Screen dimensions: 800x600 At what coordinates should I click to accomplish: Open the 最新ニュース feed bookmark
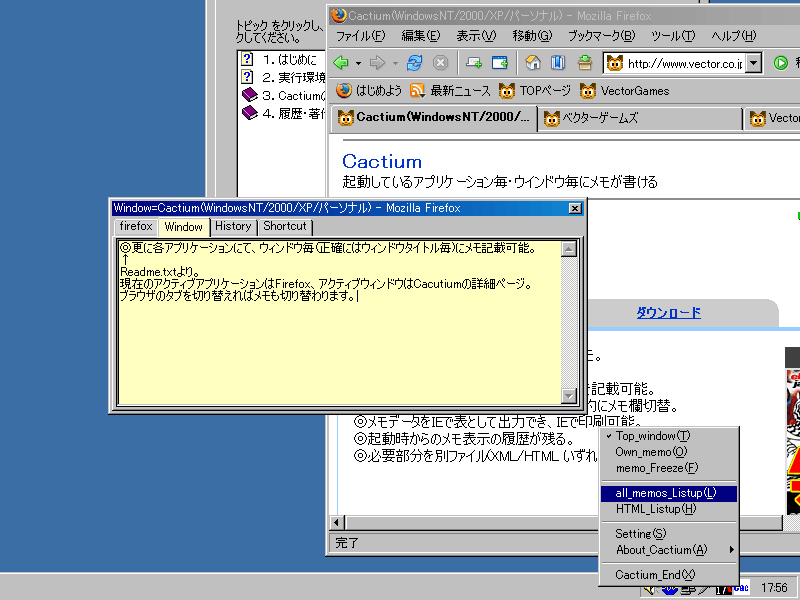(x=450, y=91)
